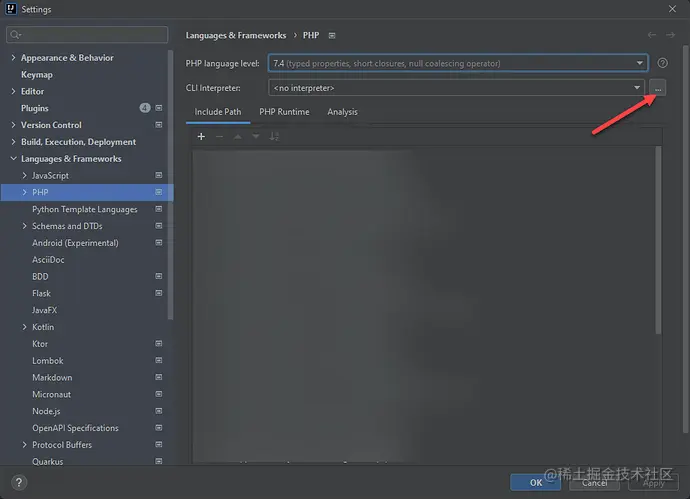This screenshot has width=690, height=499.
Task: Click project-level icon next to BDD
Action: [159, 276]
